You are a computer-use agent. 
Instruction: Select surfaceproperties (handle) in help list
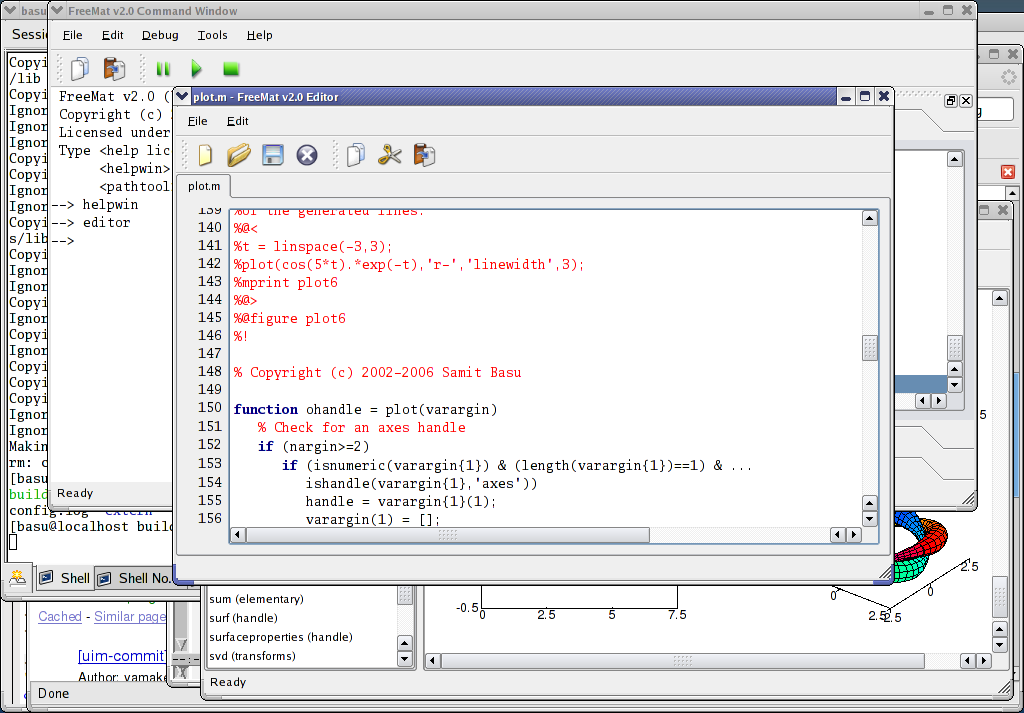tap(281, 637)
